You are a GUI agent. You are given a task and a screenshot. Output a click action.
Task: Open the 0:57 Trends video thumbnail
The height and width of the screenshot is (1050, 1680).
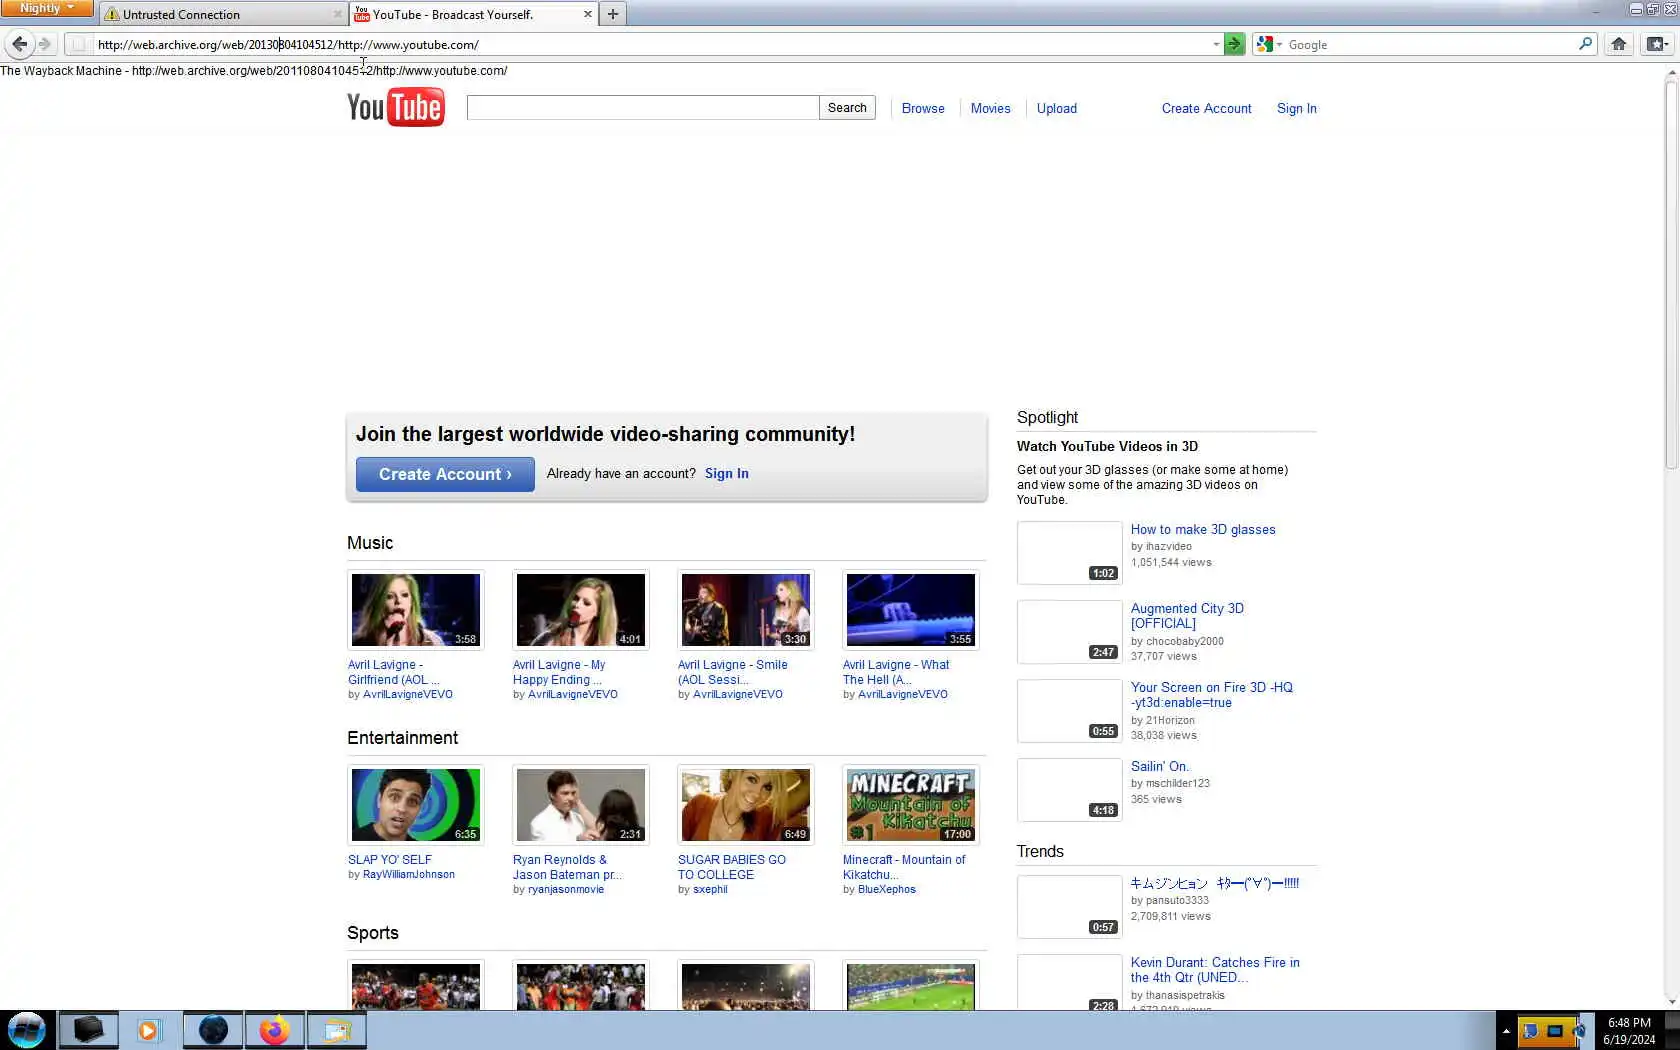[1070, 907]
